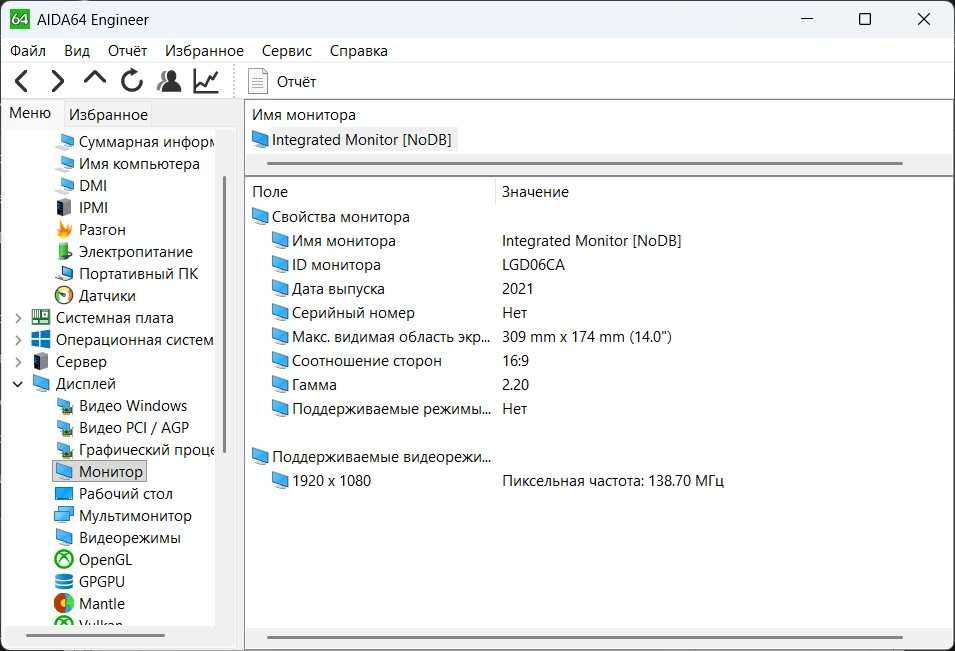Click the Рабочий стол icon
The height and width of the screenshot is (651, 955).
coord(64,493)
